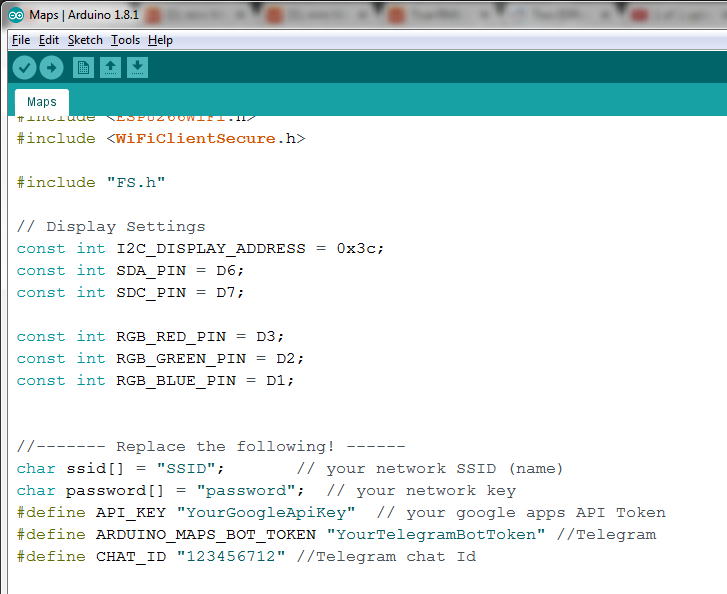Image resolution: width=727 pixels, height=594 pixels.
Task: Click the Replace the following! comment
Action: (x=211, y=447)
